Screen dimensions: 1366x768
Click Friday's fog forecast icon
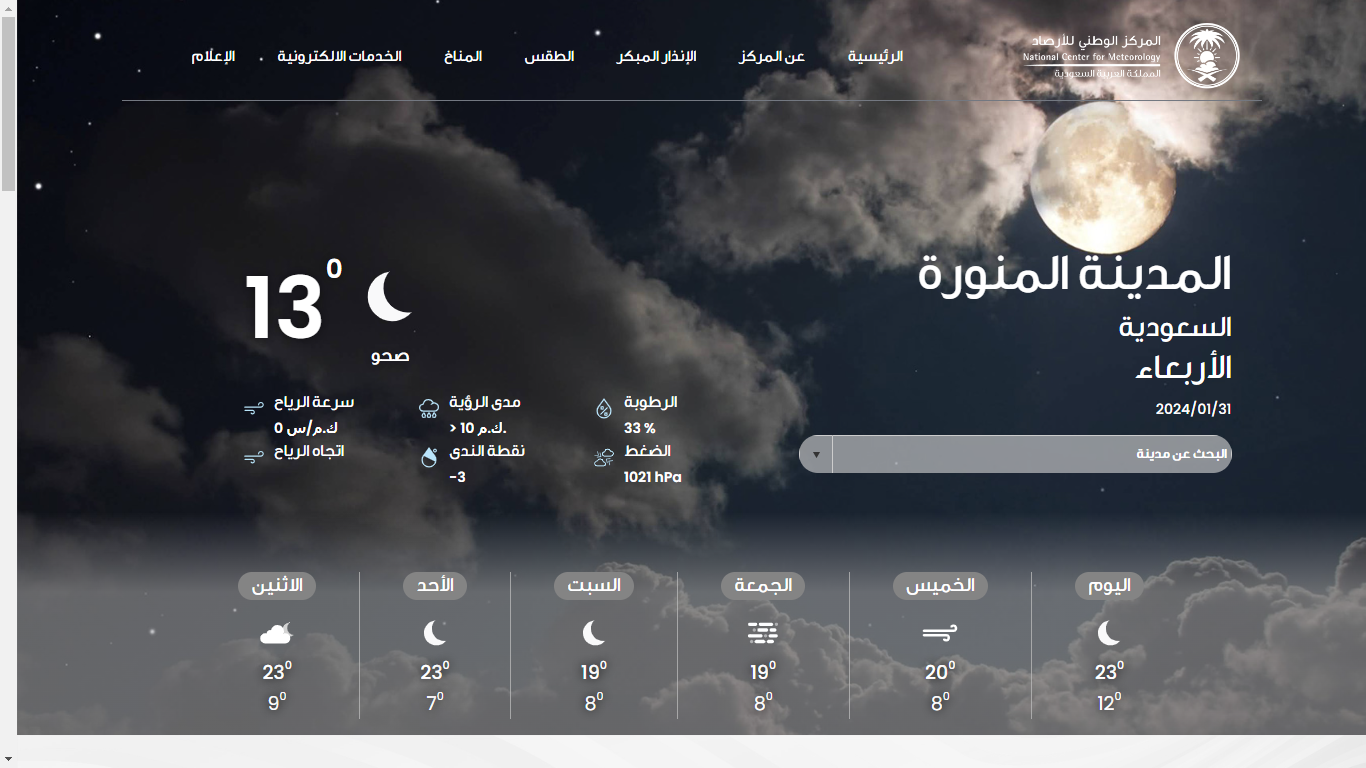pyautogui.click(x=762, y=632)
